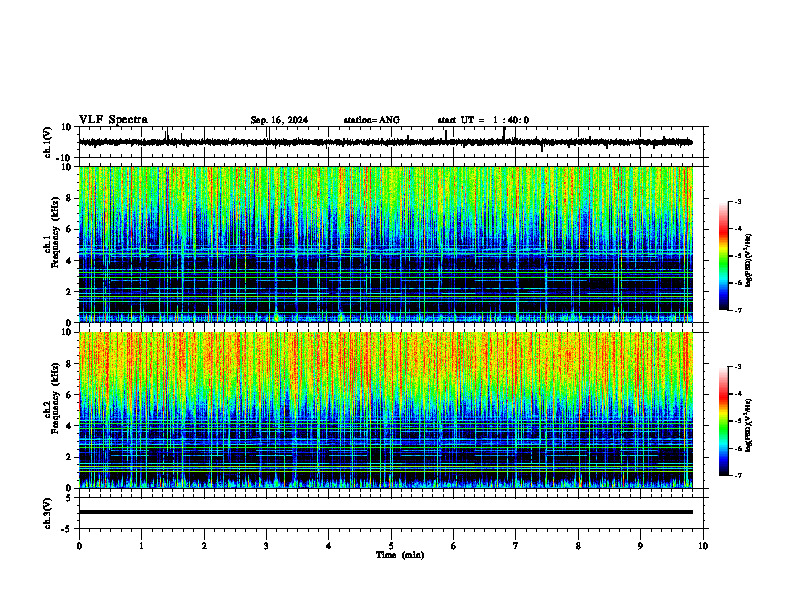Click the "-3" label on ch.1 color scale
Image resolution: width=792 pixels, height=612 pixels.
(738, 201)
